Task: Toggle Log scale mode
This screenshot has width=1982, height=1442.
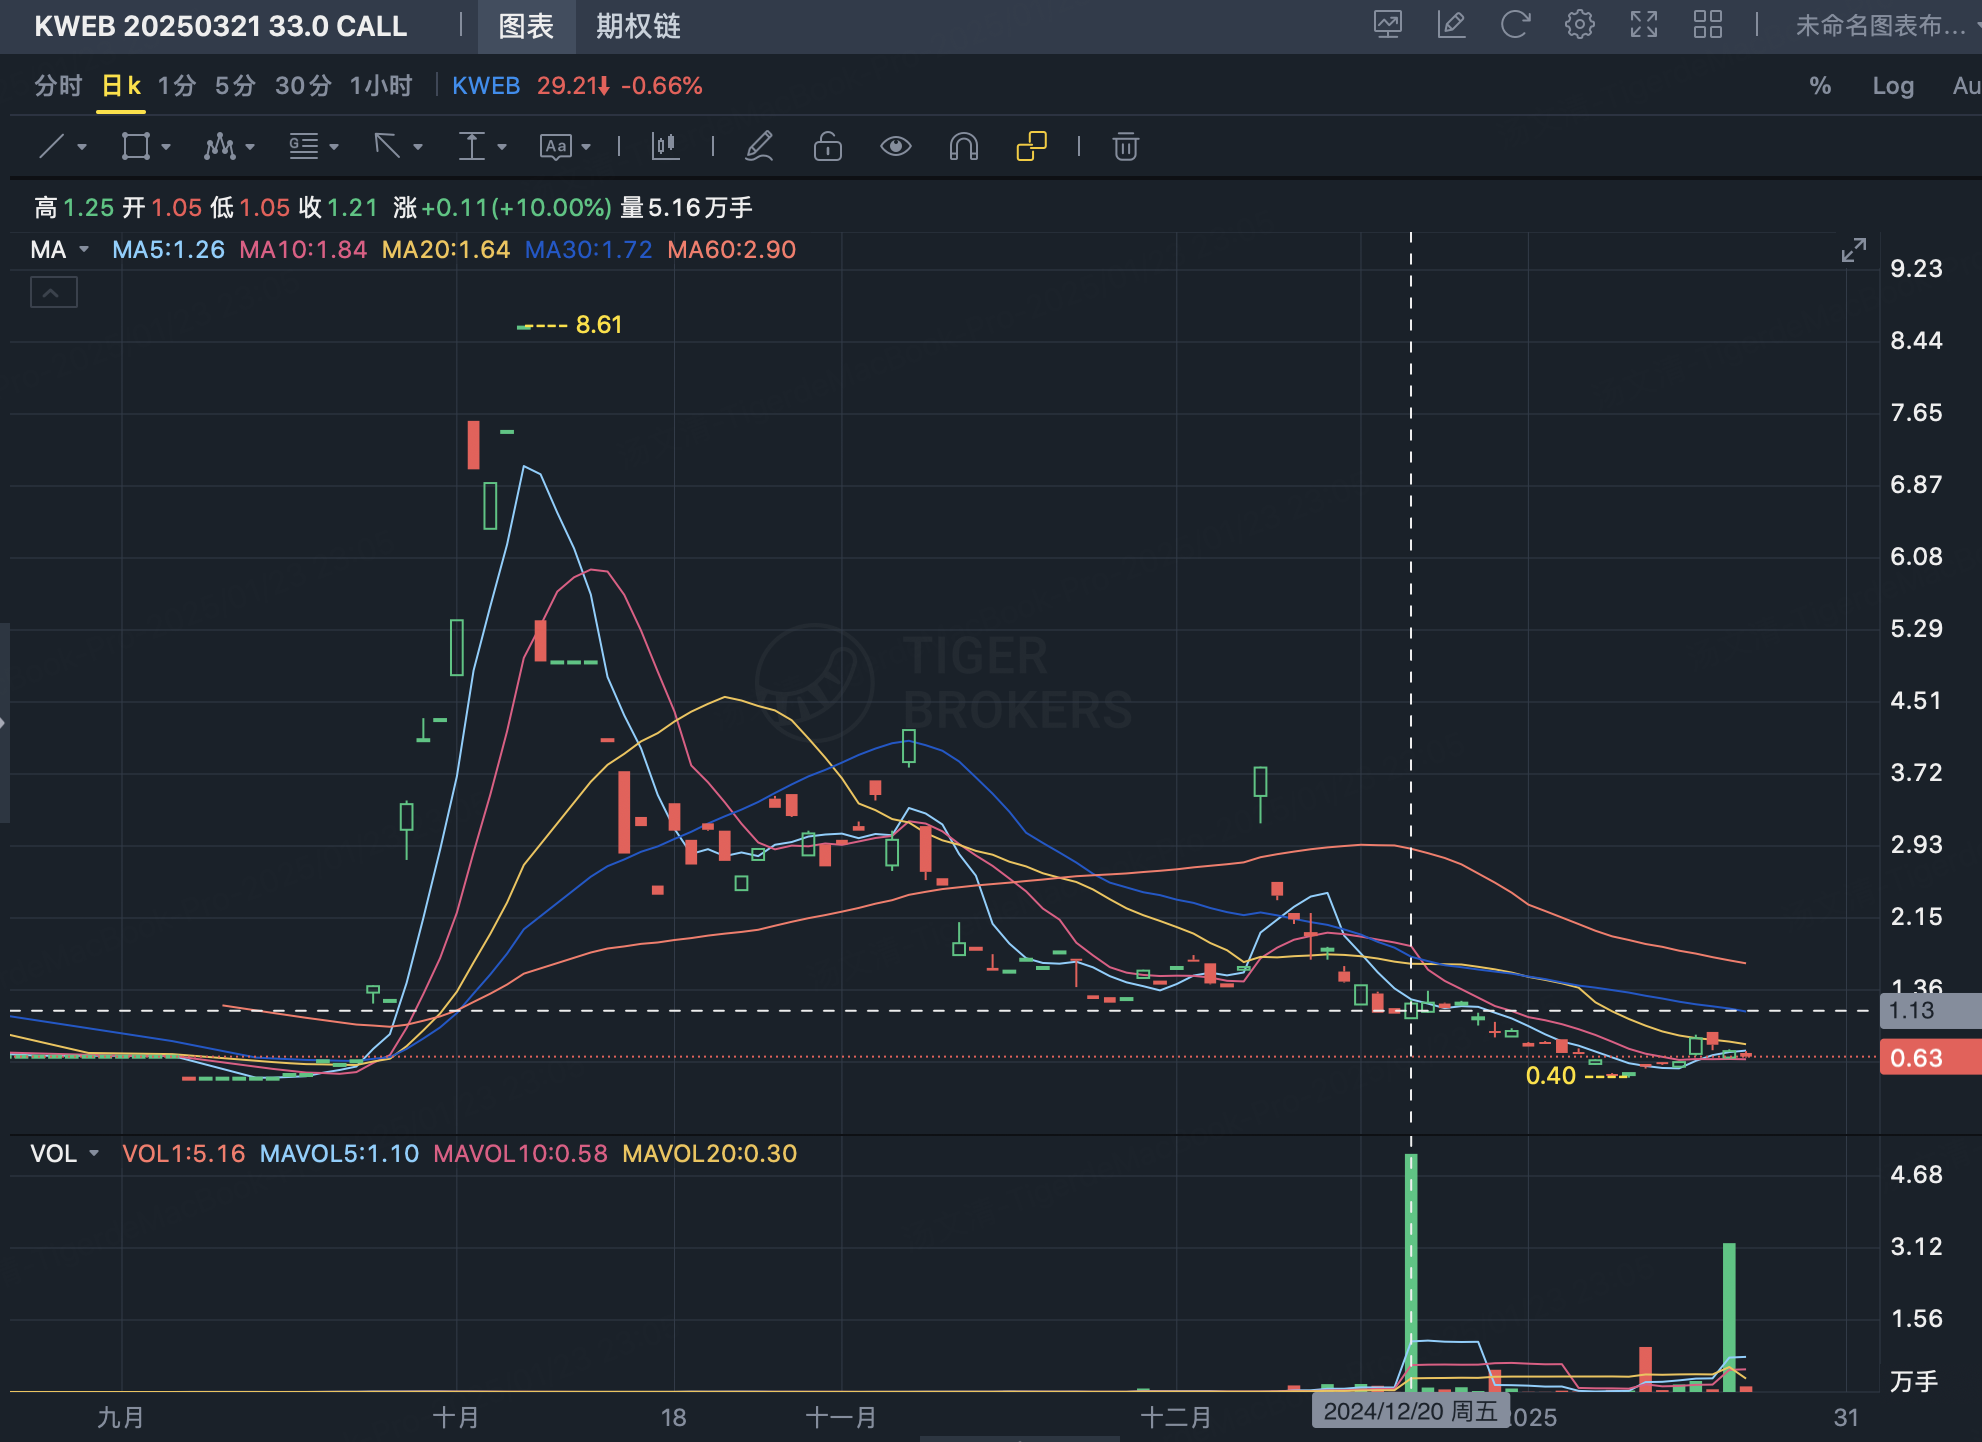Action: (1892, 86)
